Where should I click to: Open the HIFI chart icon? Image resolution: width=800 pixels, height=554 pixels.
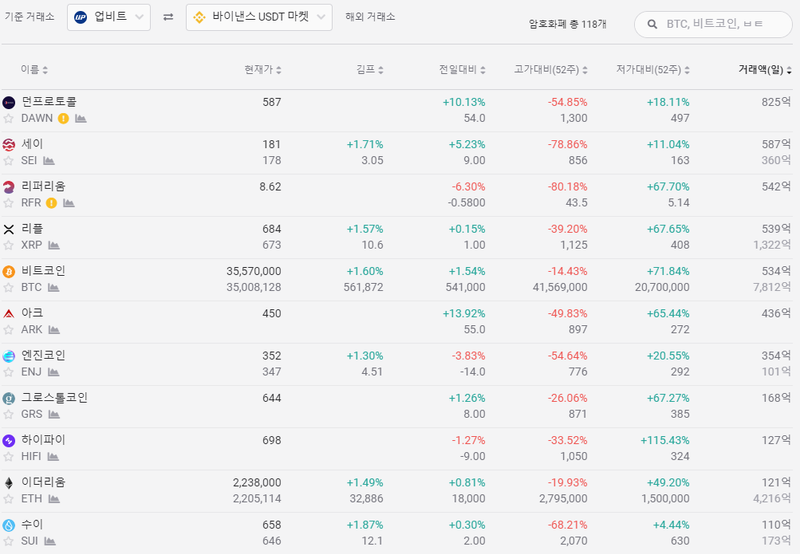tap(53, 457)
